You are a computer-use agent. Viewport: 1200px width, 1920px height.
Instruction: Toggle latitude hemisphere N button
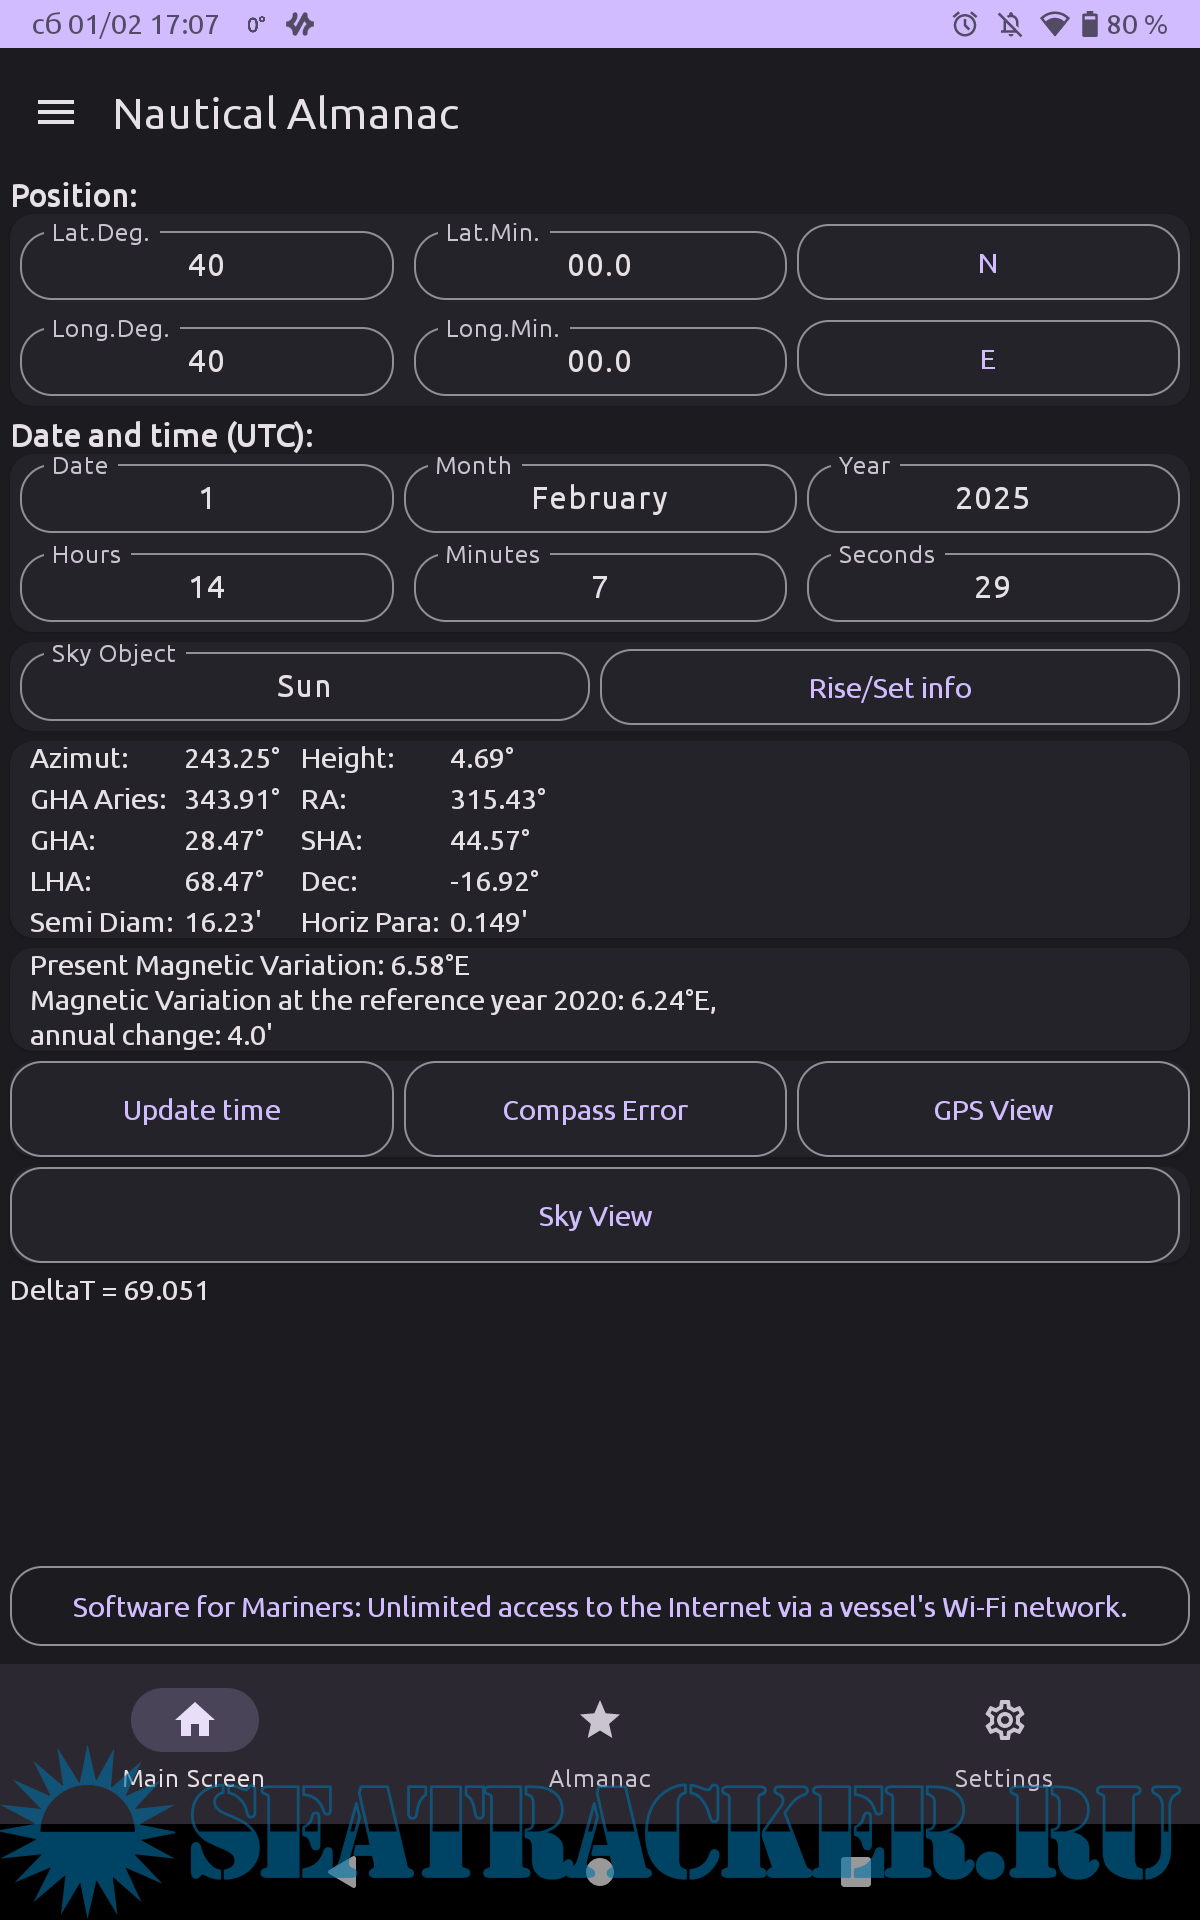[988, 263]
